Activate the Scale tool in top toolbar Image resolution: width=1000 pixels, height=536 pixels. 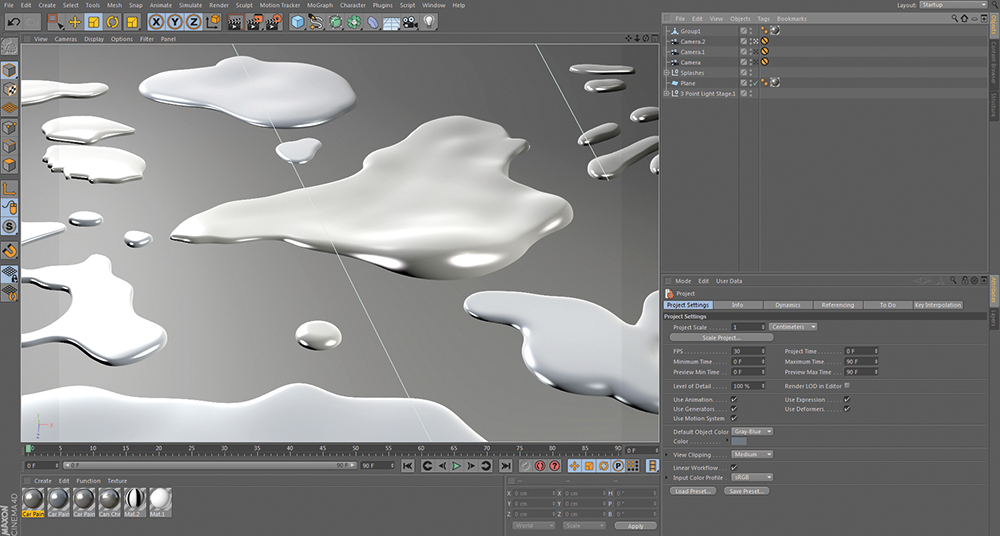point(94,22)
